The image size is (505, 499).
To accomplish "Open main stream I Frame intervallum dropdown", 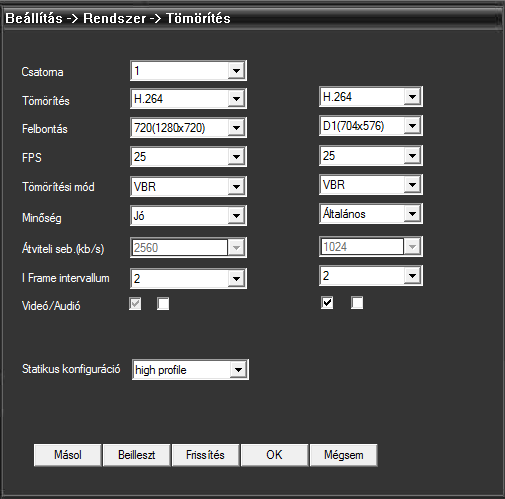I will pos(188,278).
